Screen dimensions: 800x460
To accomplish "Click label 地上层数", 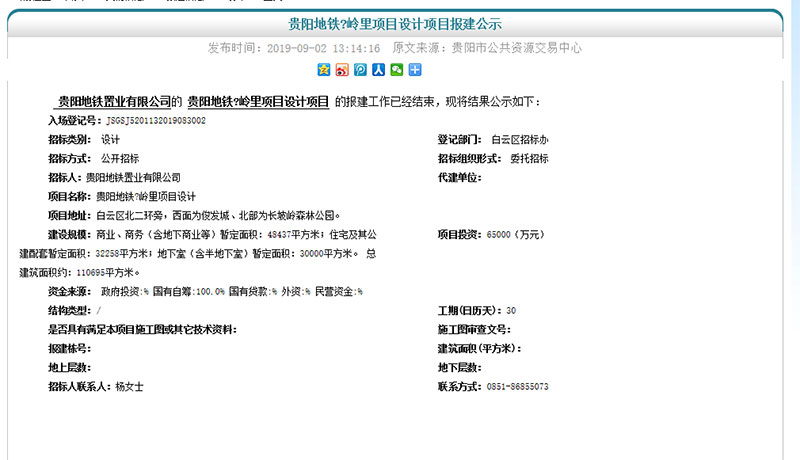I will pos(69,368).
